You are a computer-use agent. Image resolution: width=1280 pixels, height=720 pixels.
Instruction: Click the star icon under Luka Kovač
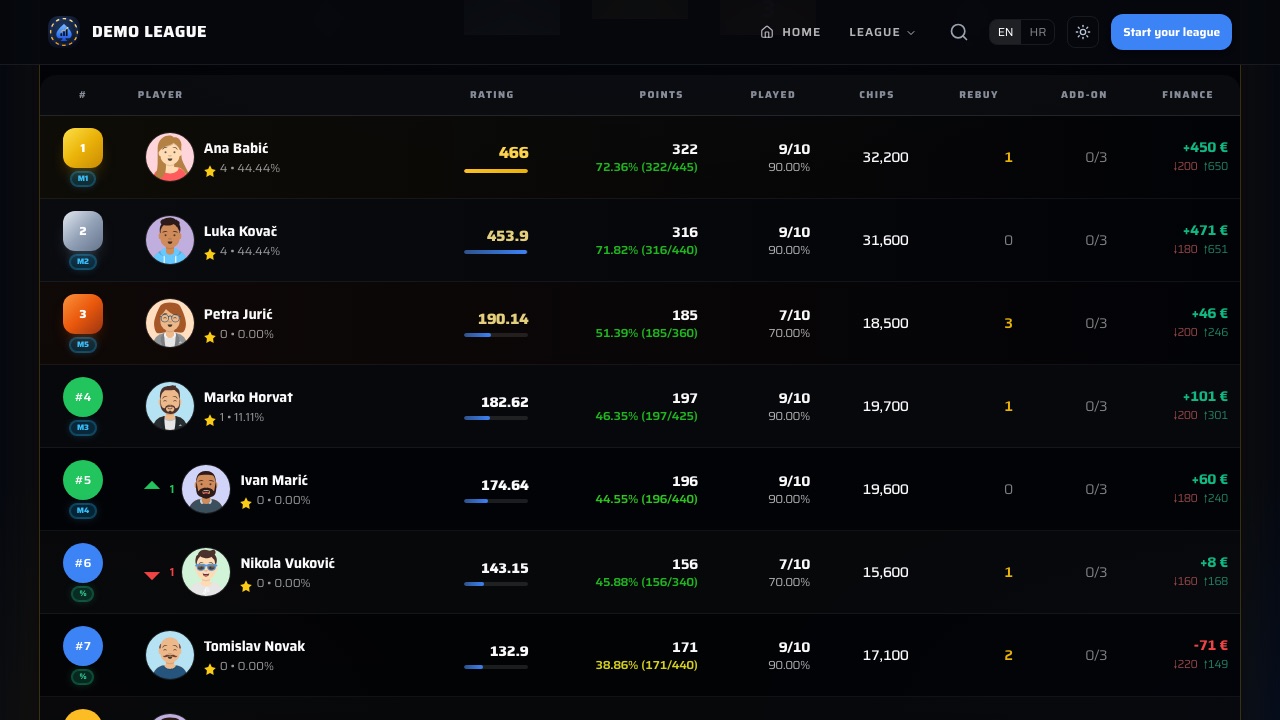[x=210, y=254]
